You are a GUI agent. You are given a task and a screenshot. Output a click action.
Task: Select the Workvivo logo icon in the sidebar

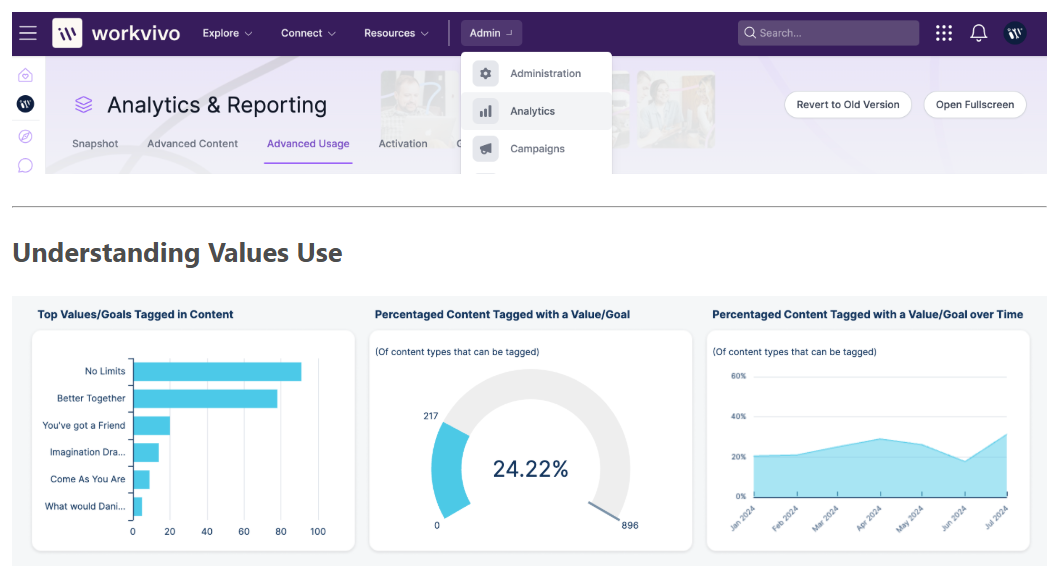coord(25,103)
